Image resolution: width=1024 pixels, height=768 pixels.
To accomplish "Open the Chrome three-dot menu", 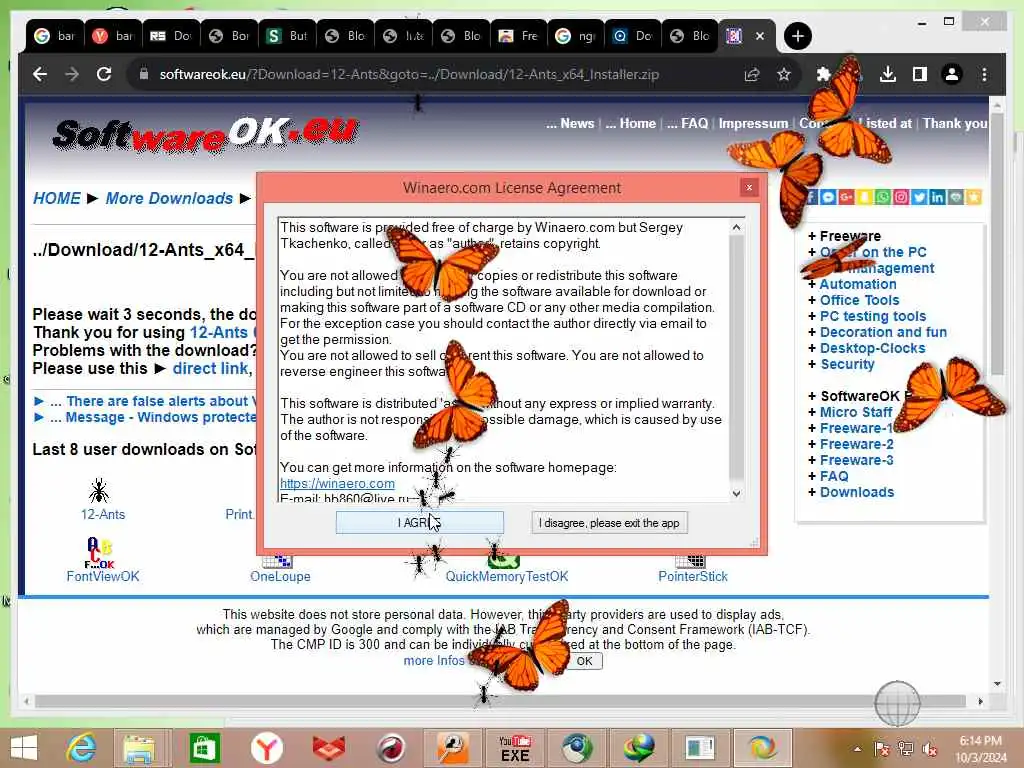I will tap(984, 74).
